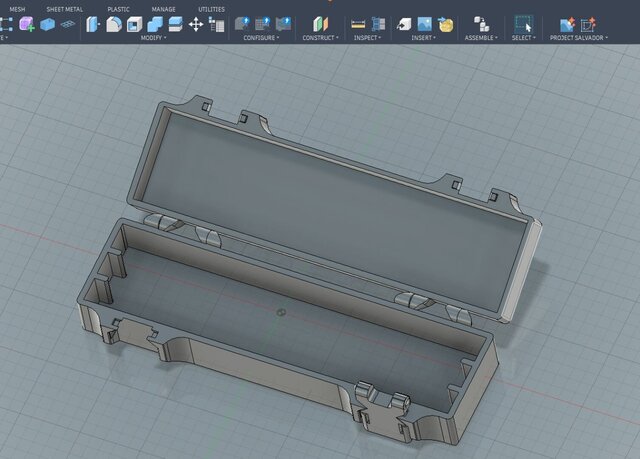
Task: Select the Move/Copy arrows tool
Action: [196, 24]
